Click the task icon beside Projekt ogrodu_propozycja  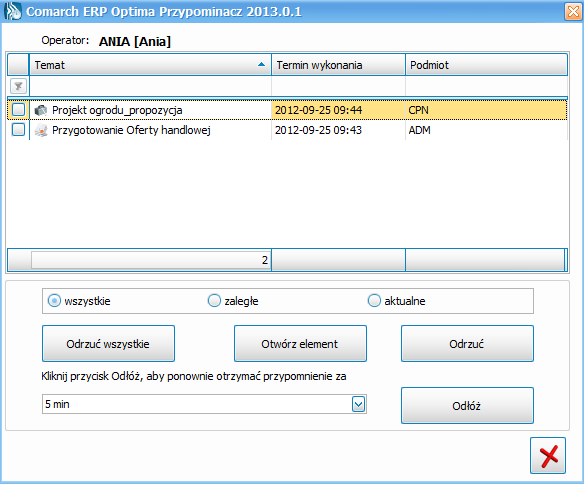tap(41, 110)
